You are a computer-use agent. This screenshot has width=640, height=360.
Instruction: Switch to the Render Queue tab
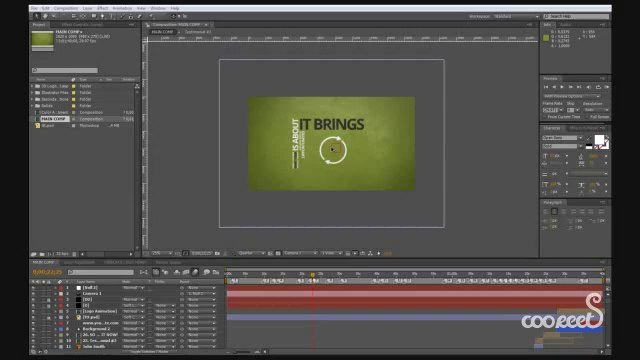(x=168, y=262)
